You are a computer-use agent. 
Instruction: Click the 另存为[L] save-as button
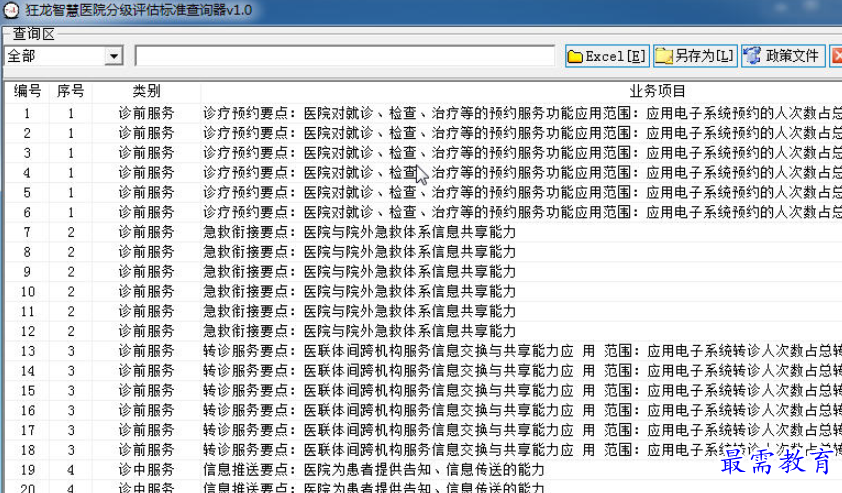695,56
